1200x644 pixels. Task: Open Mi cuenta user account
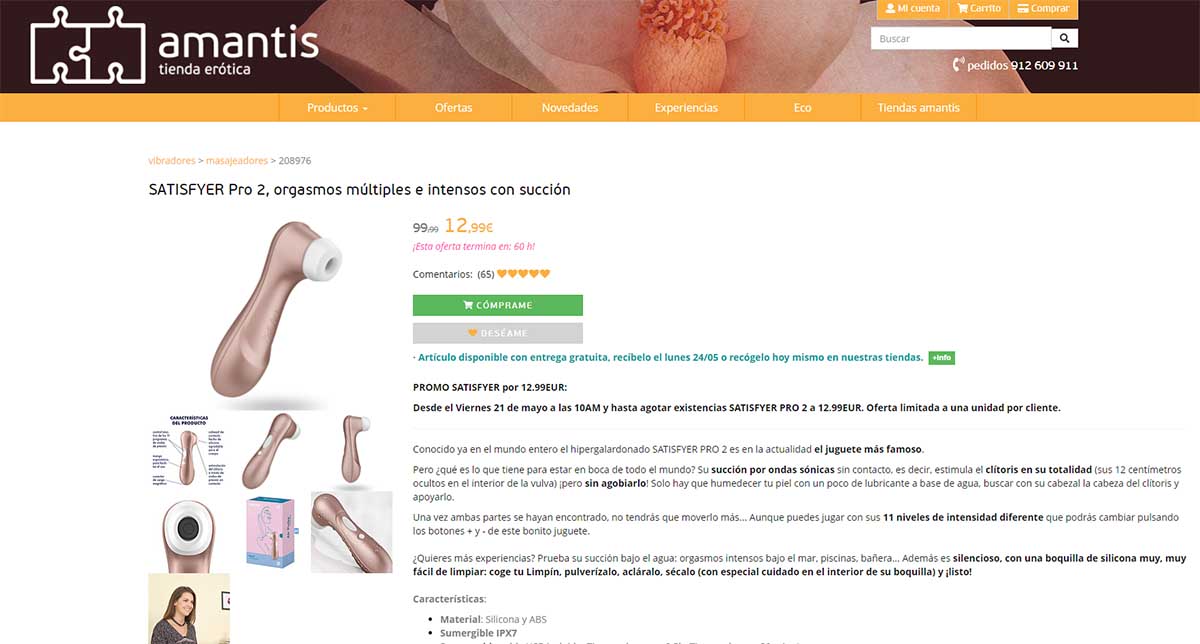pyautogui.click(x=912, y=9)
